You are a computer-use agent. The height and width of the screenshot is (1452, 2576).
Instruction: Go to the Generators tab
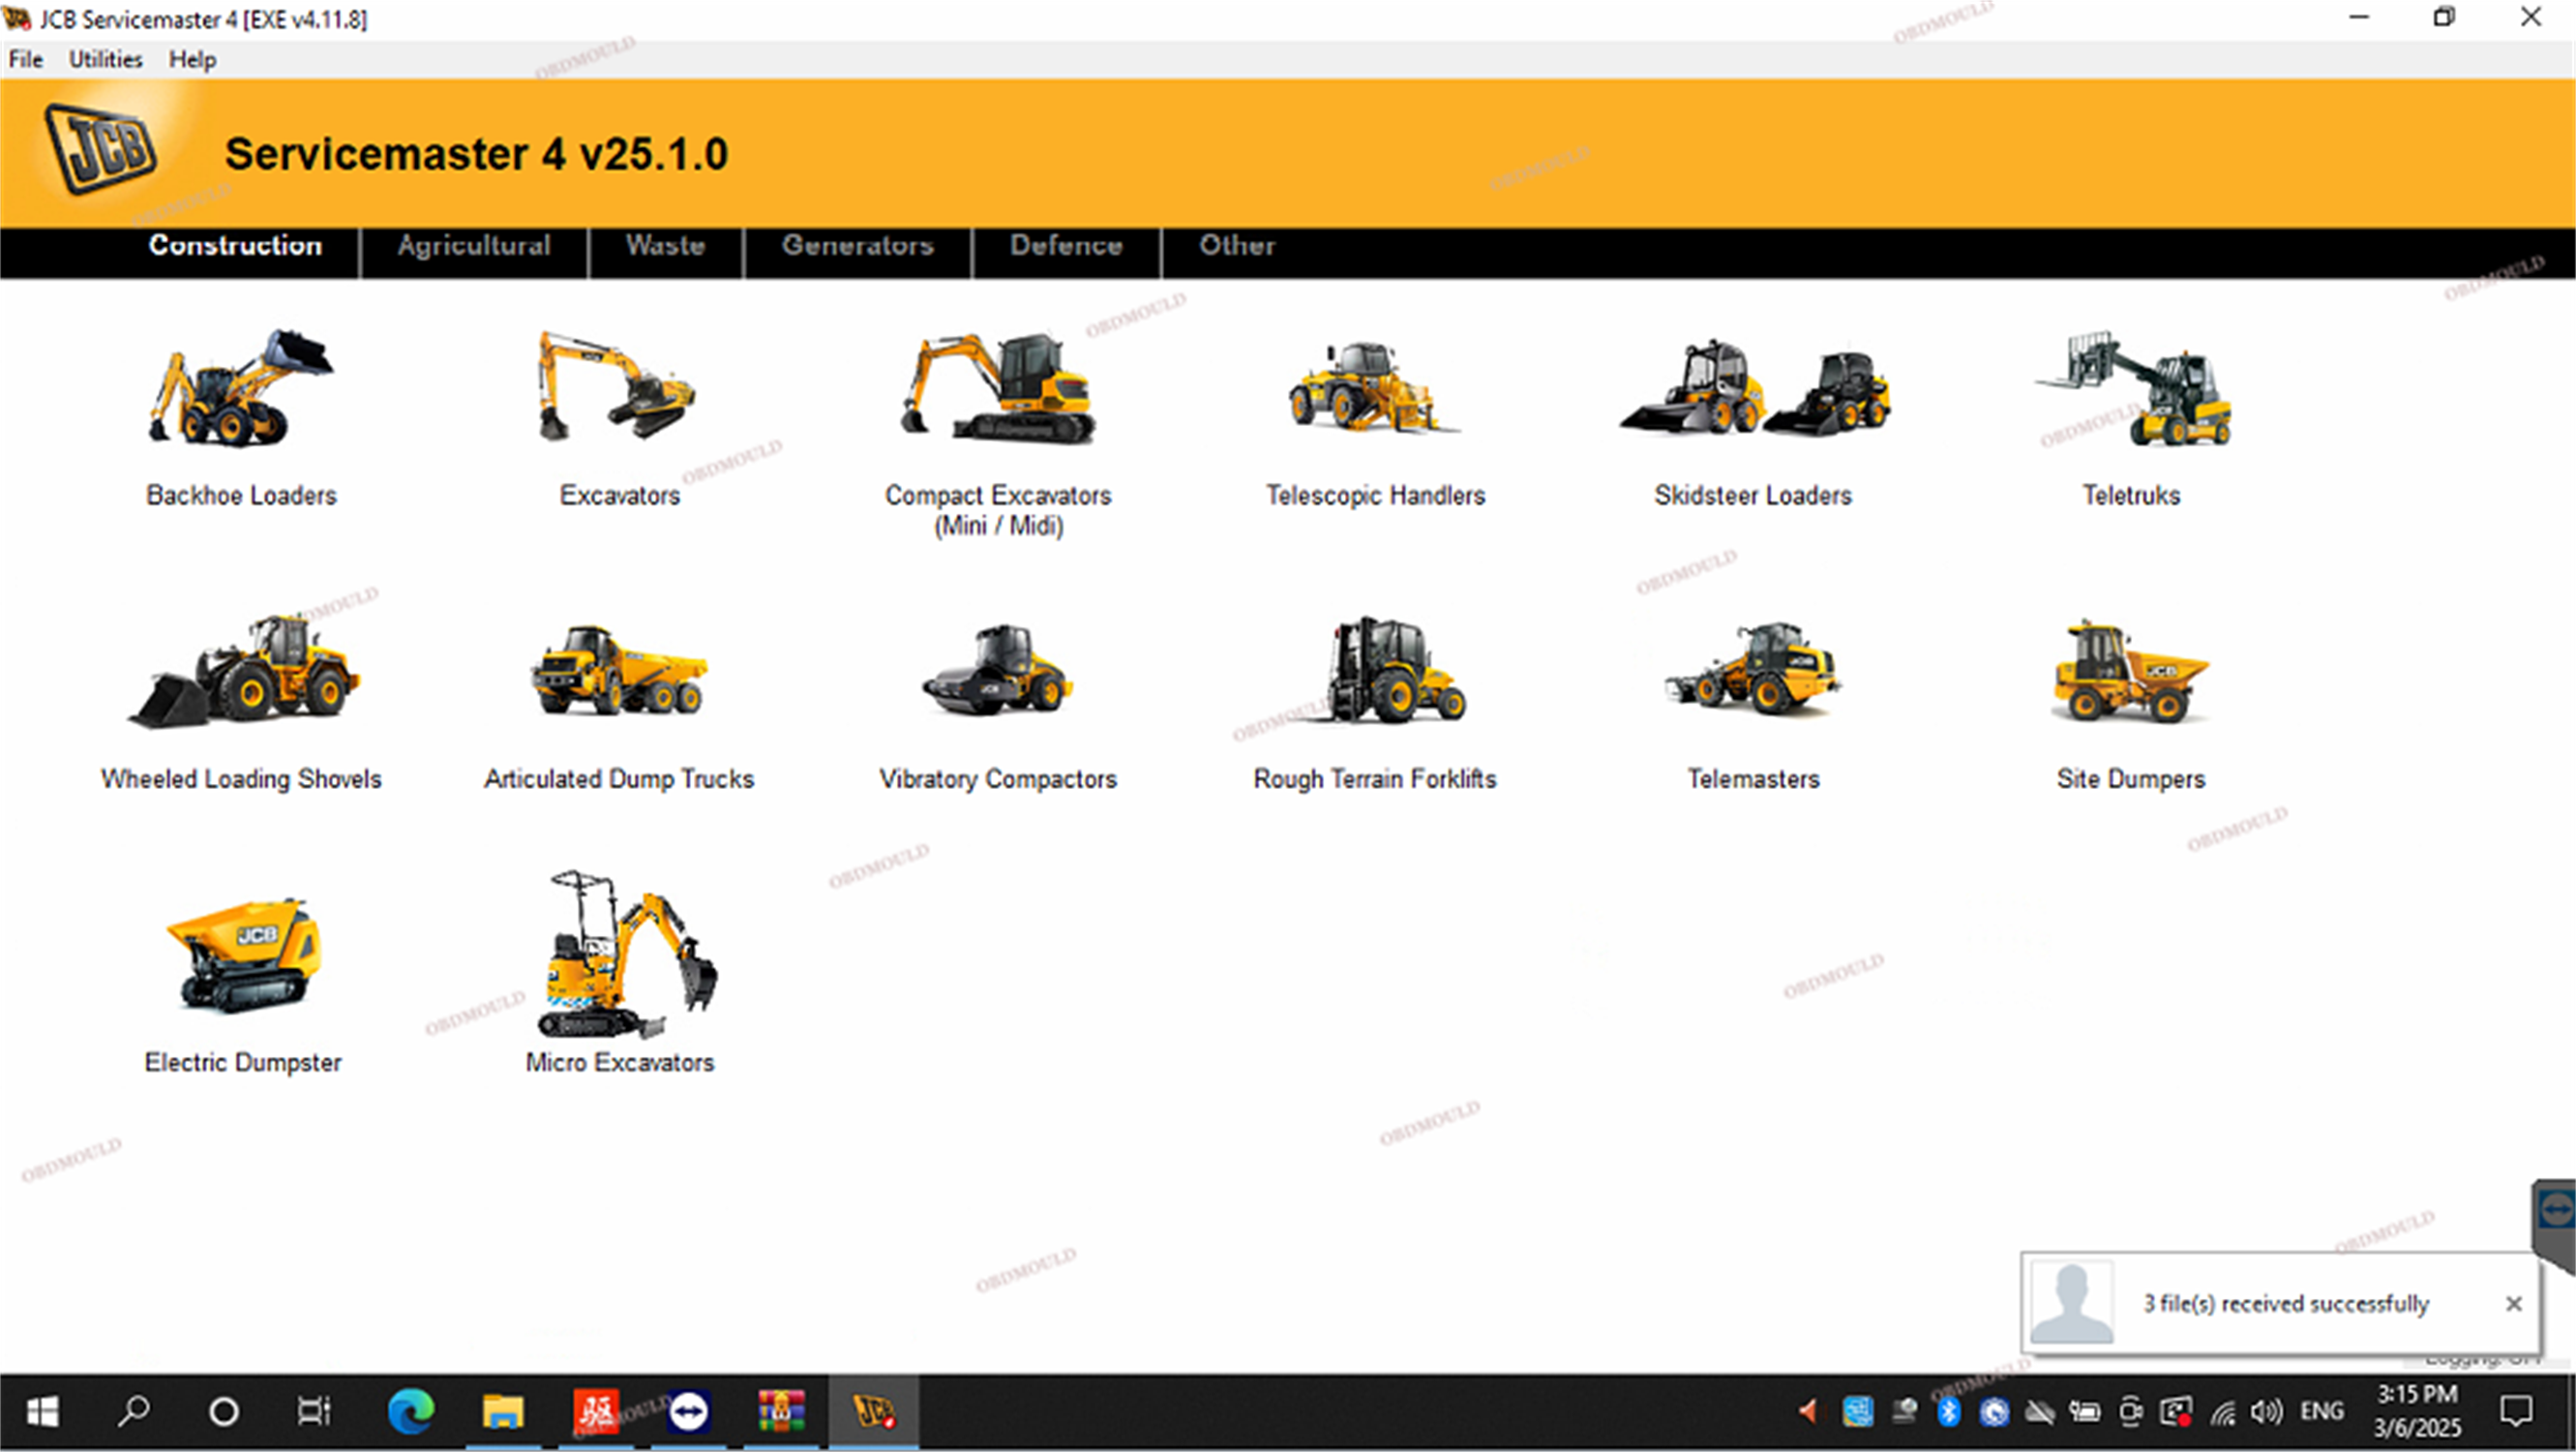click(858, 246)
